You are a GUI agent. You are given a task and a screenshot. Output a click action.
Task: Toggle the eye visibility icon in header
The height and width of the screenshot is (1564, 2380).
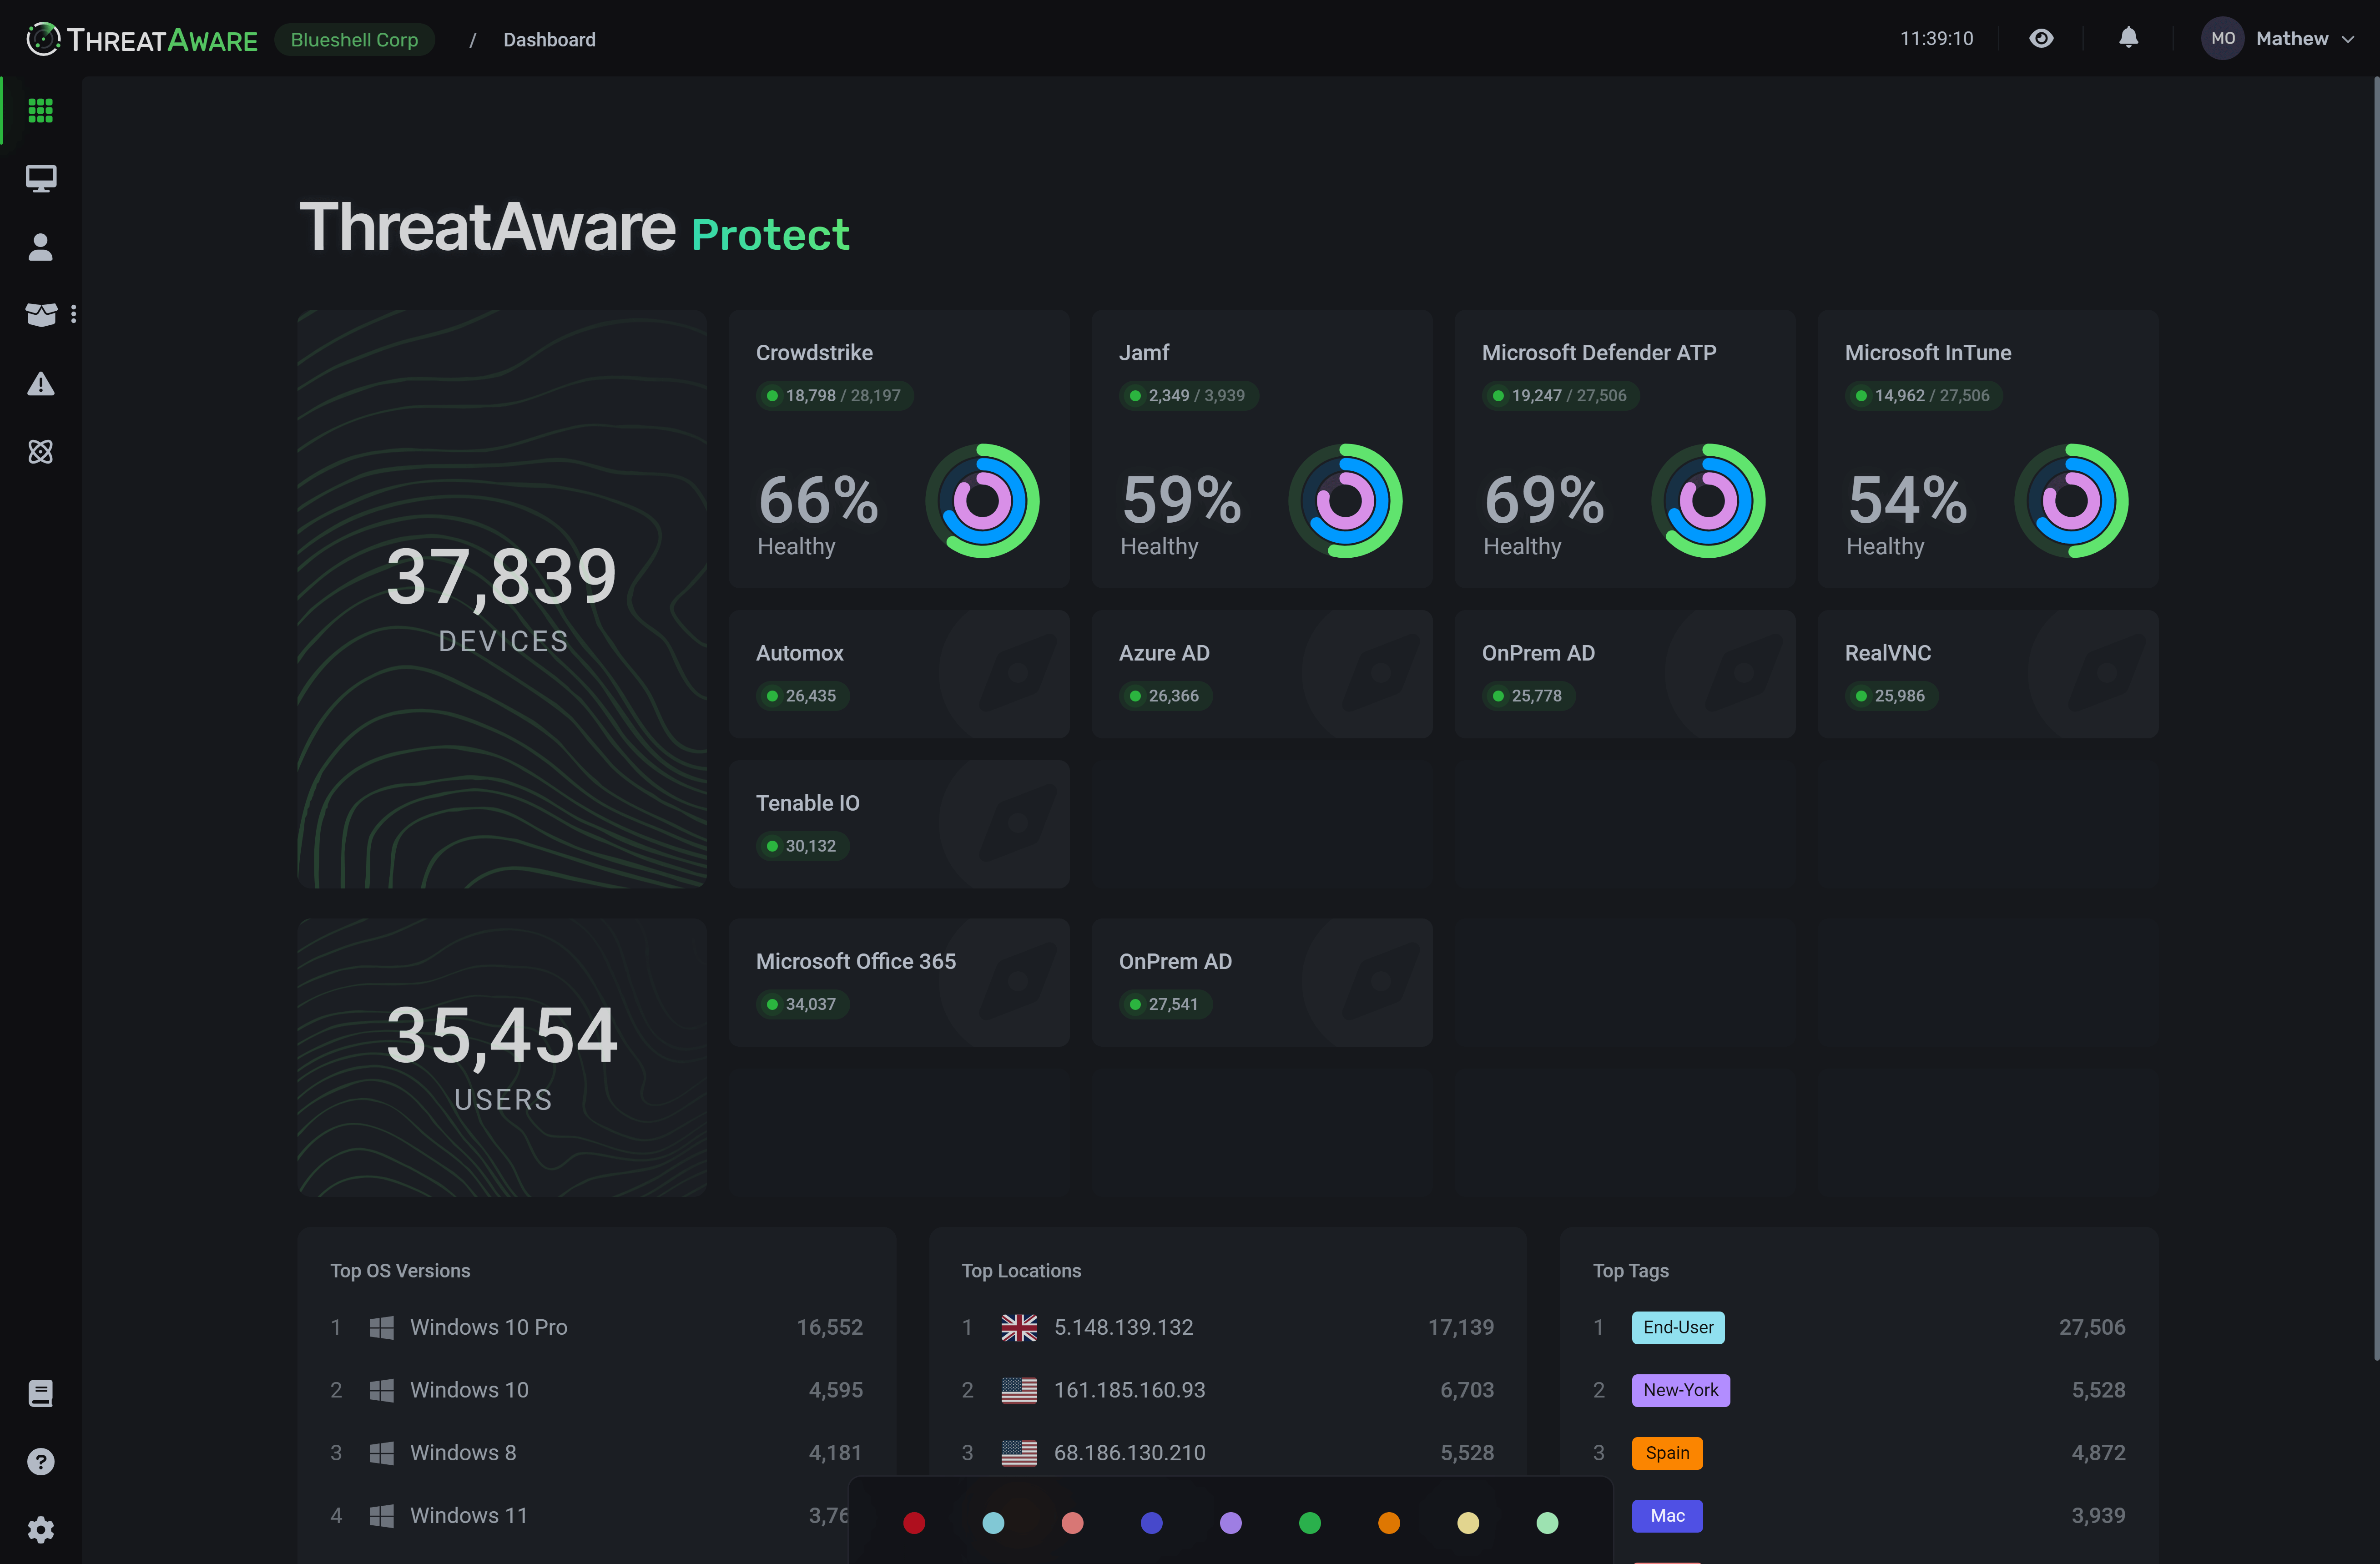[2041, 38]
